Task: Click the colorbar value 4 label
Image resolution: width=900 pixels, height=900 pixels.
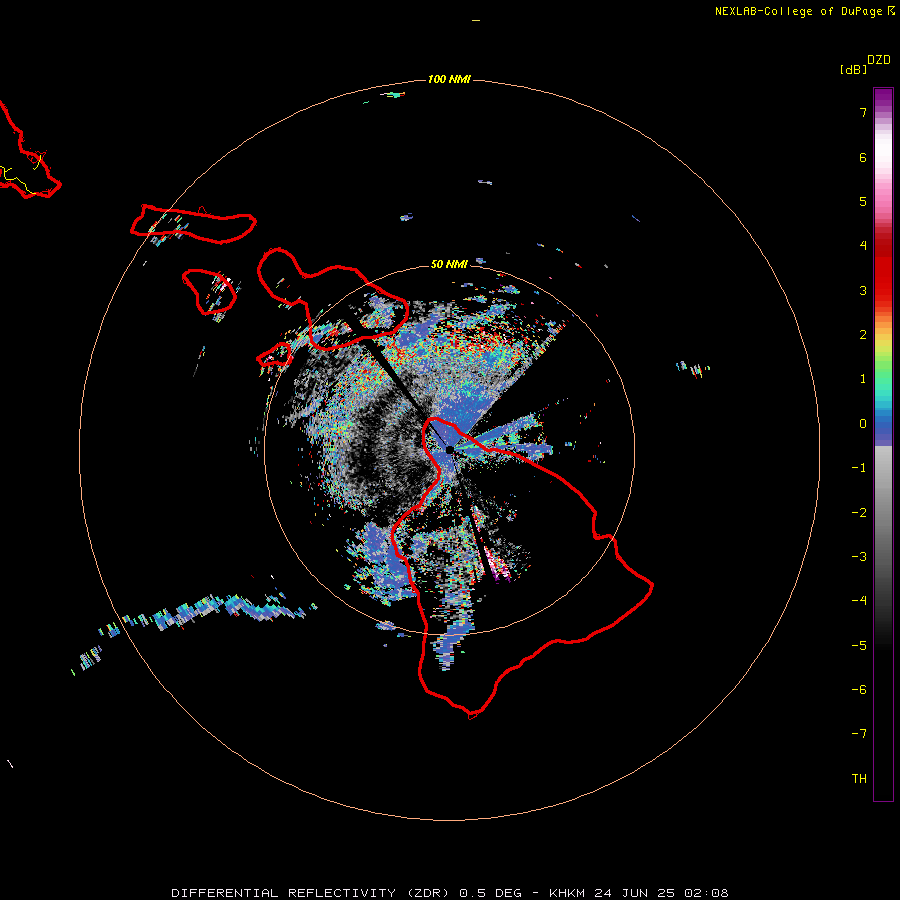Action: tap(863, 246)
